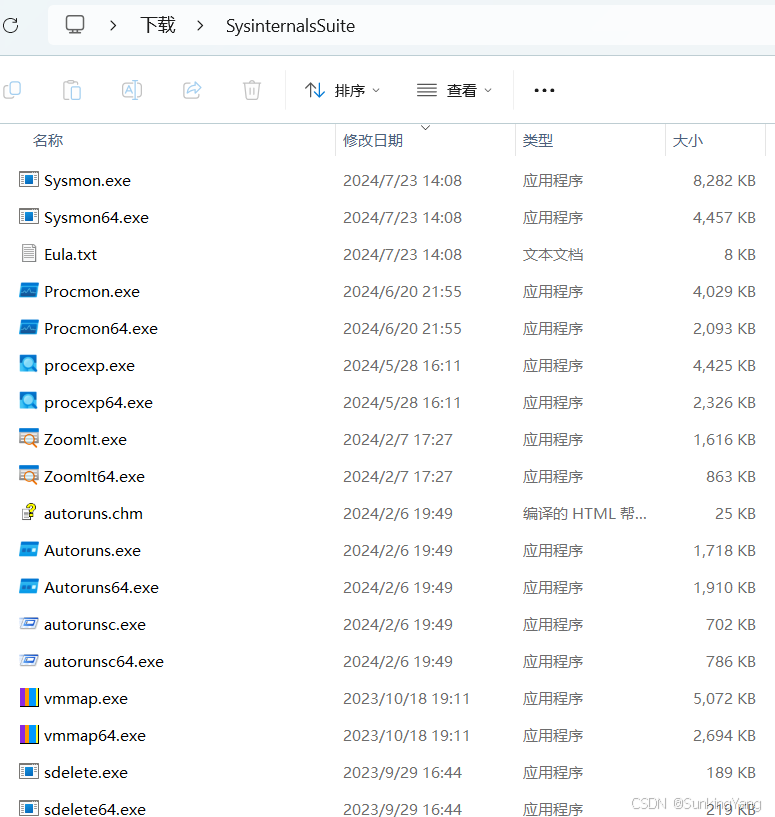Click the Paste toolbar icon

point(72,90)
